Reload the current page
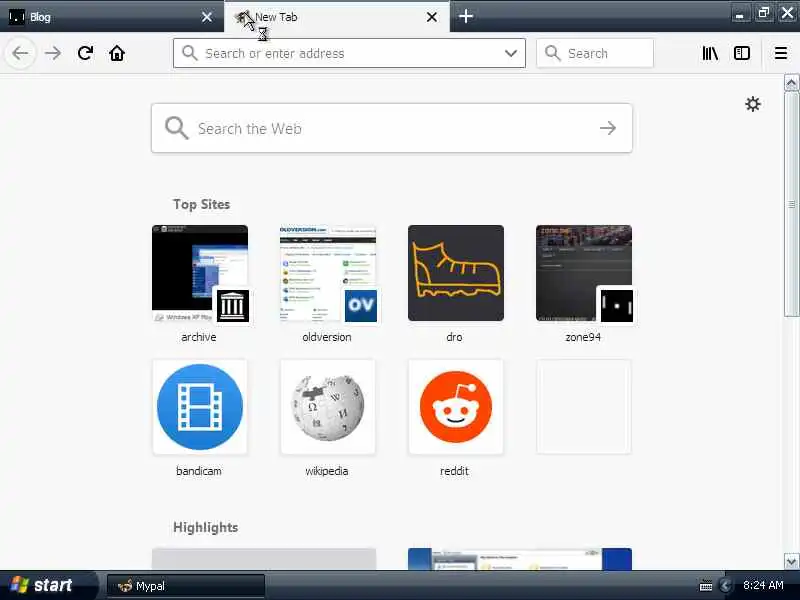Viewport: 800px width, 600px height. pos(85,53)
